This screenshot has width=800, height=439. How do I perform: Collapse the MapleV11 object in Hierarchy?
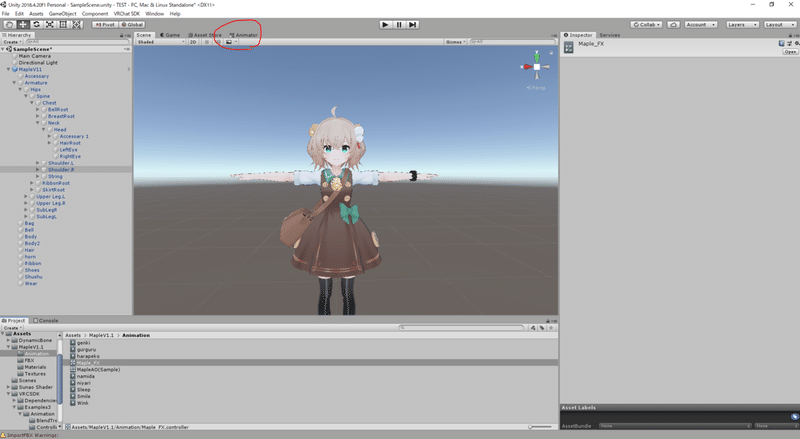click(9, 69)
